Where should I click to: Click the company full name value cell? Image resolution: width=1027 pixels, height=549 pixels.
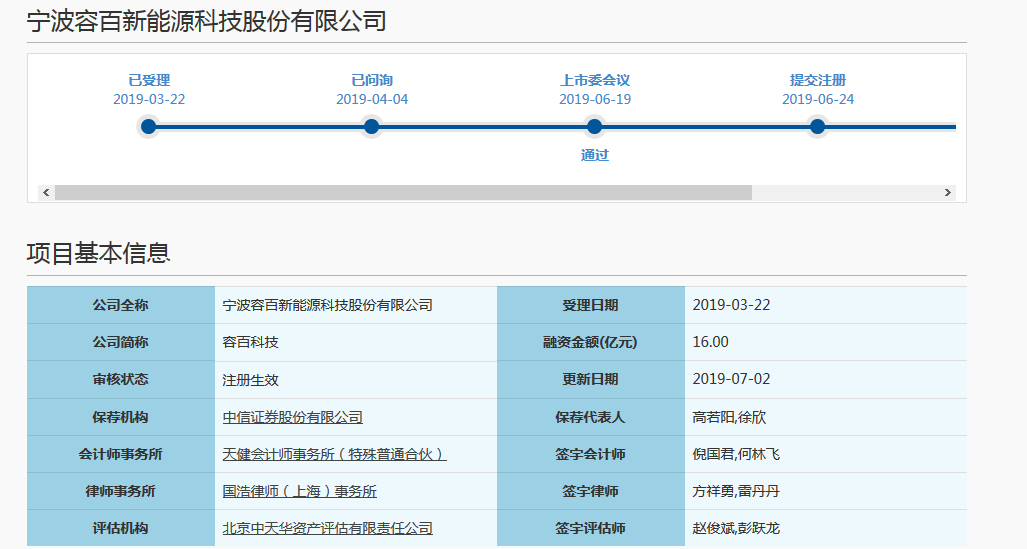click(356, 305)
